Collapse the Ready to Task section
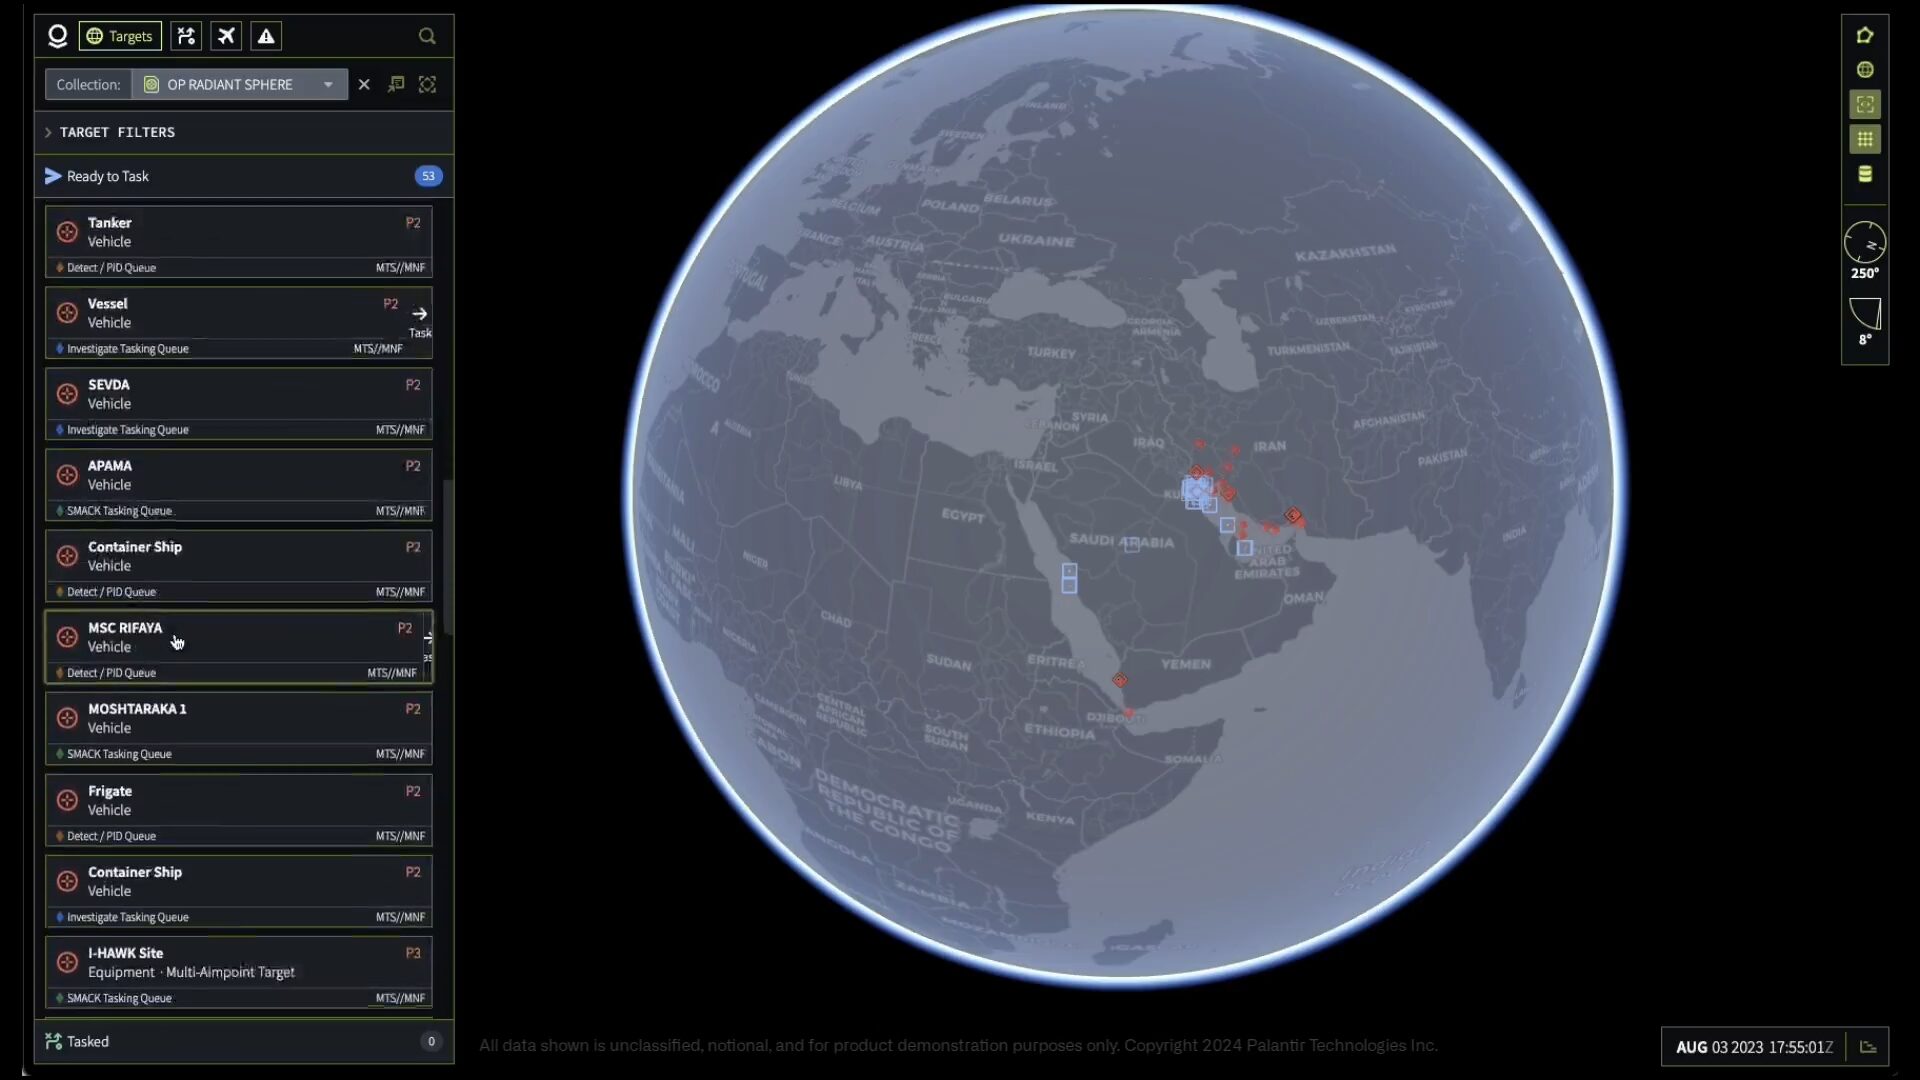The width and height of the screenshot is (1920, 1080). (107, 176)
